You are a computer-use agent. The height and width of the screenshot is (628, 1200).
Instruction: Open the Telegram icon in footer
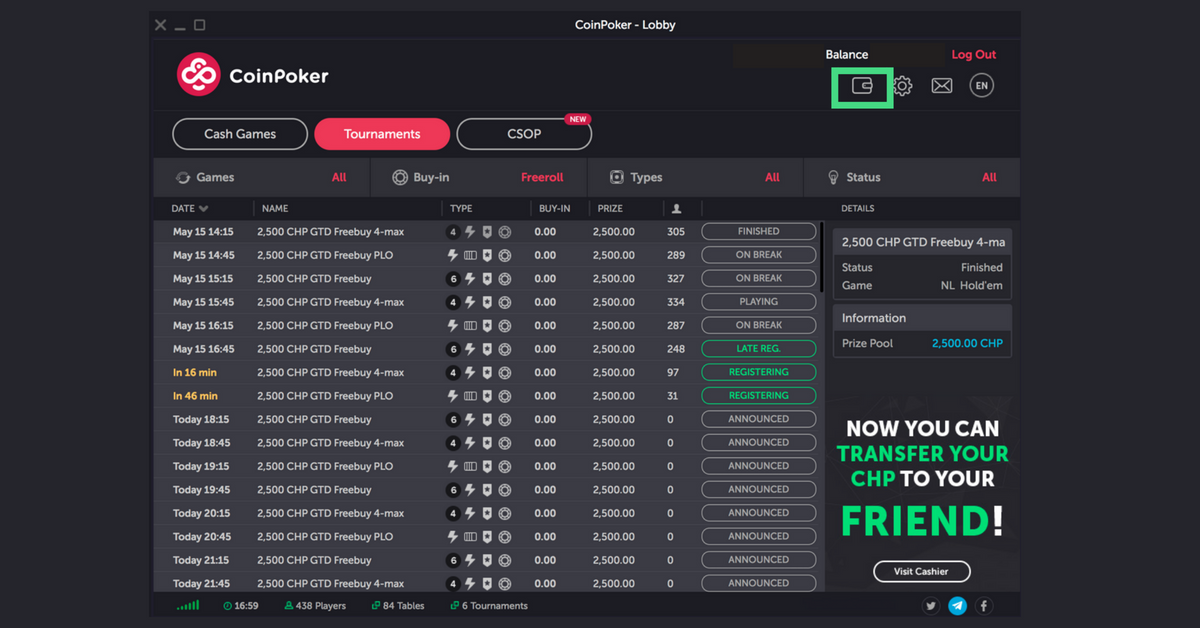[x=957, y=606]
